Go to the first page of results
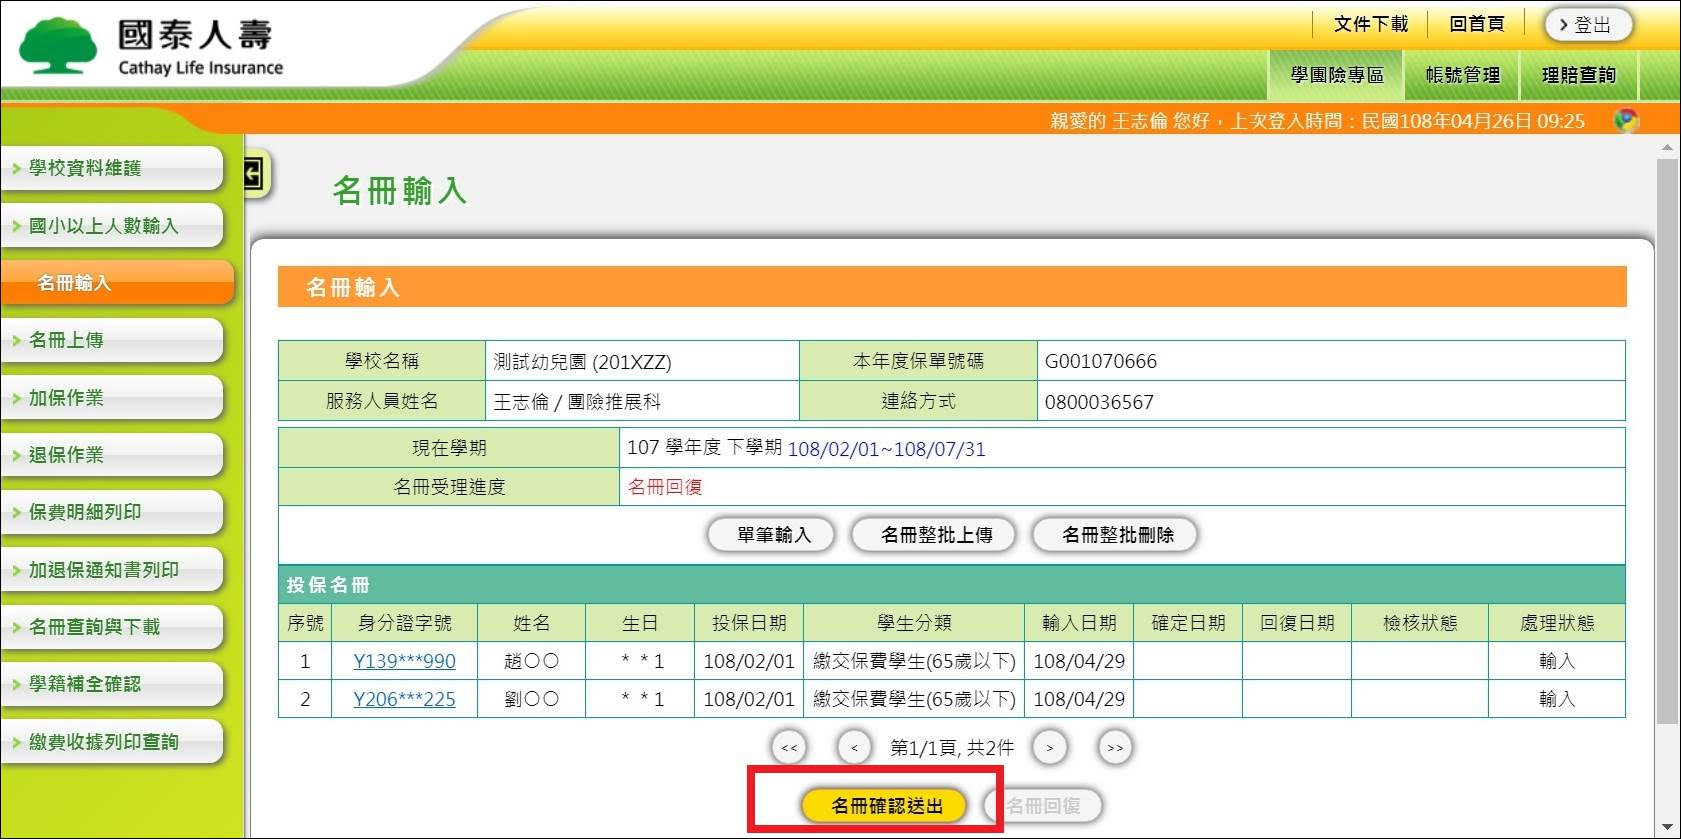 789,748
